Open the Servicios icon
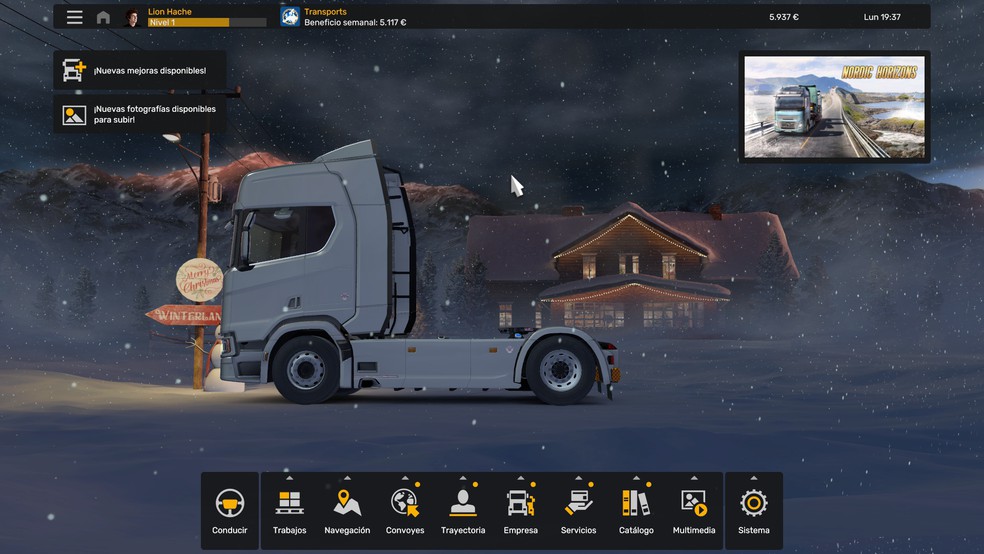This screenshot has height=554, width=984. 578,502
